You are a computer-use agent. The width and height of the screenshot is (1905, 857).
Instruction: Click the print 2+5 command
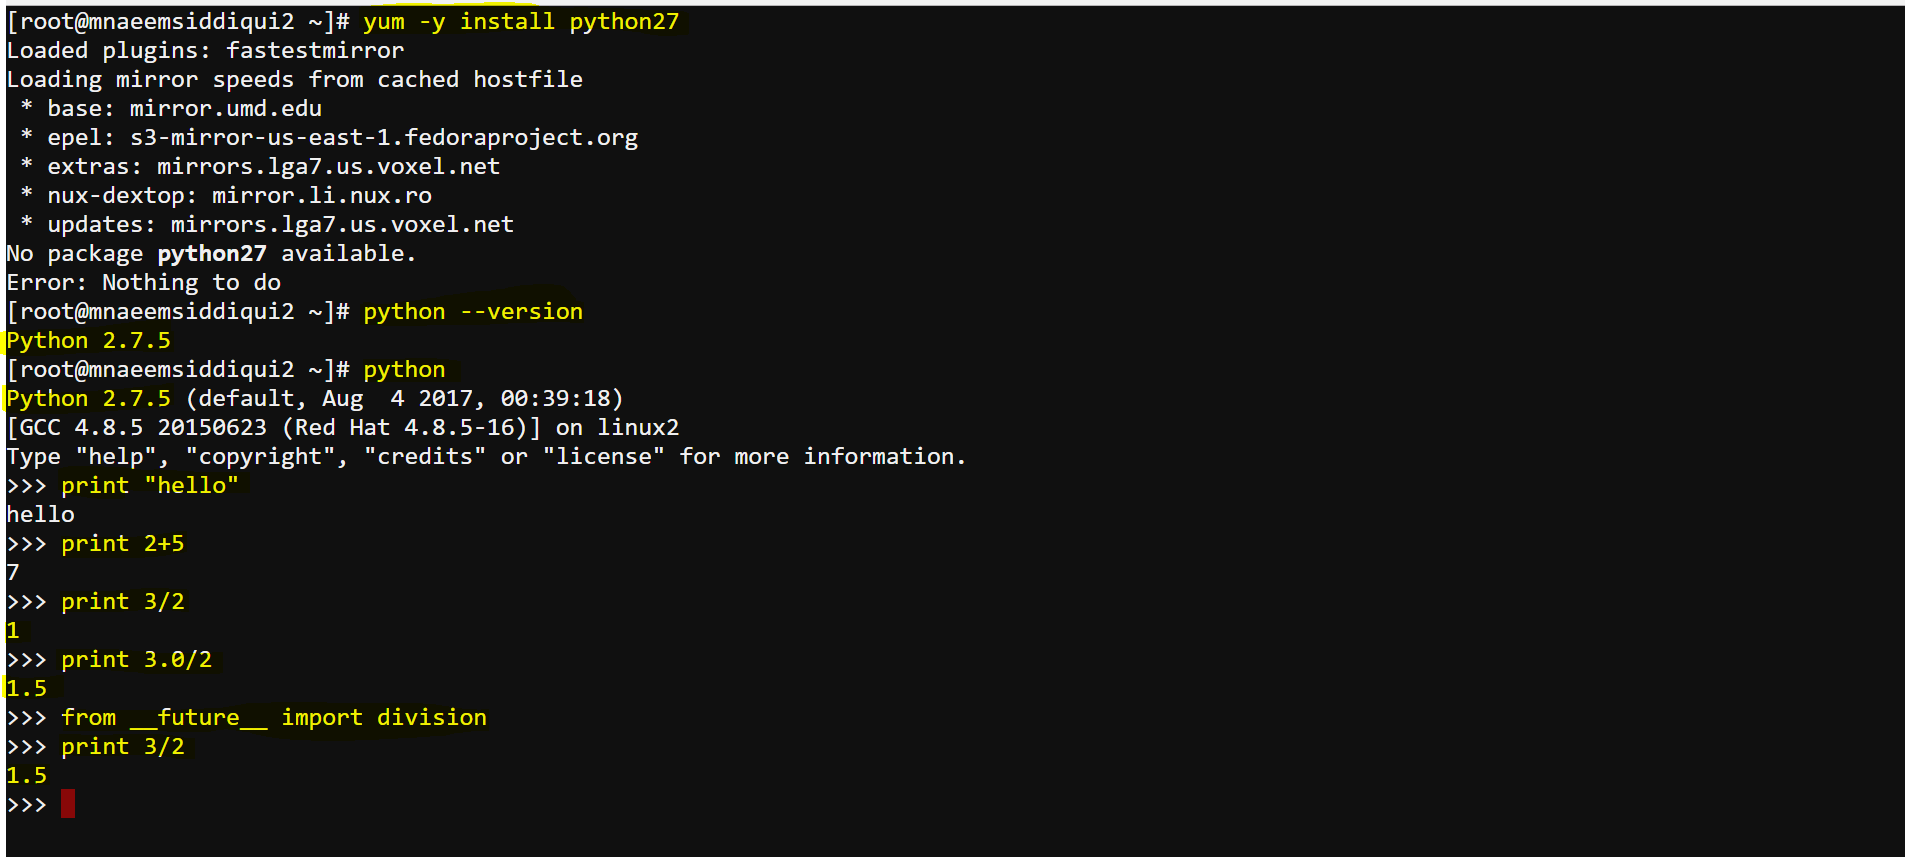(x=123, y=543)
